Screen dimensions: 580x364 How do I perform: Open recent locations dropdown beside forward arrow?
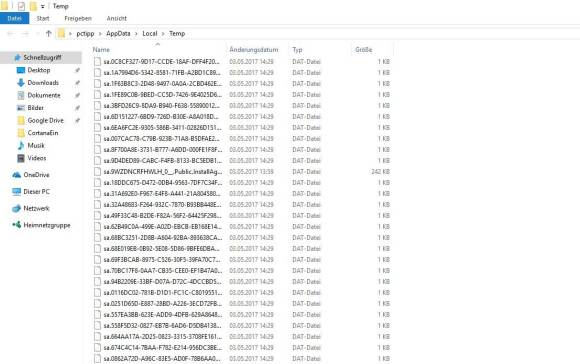click(x=37, y=34)
